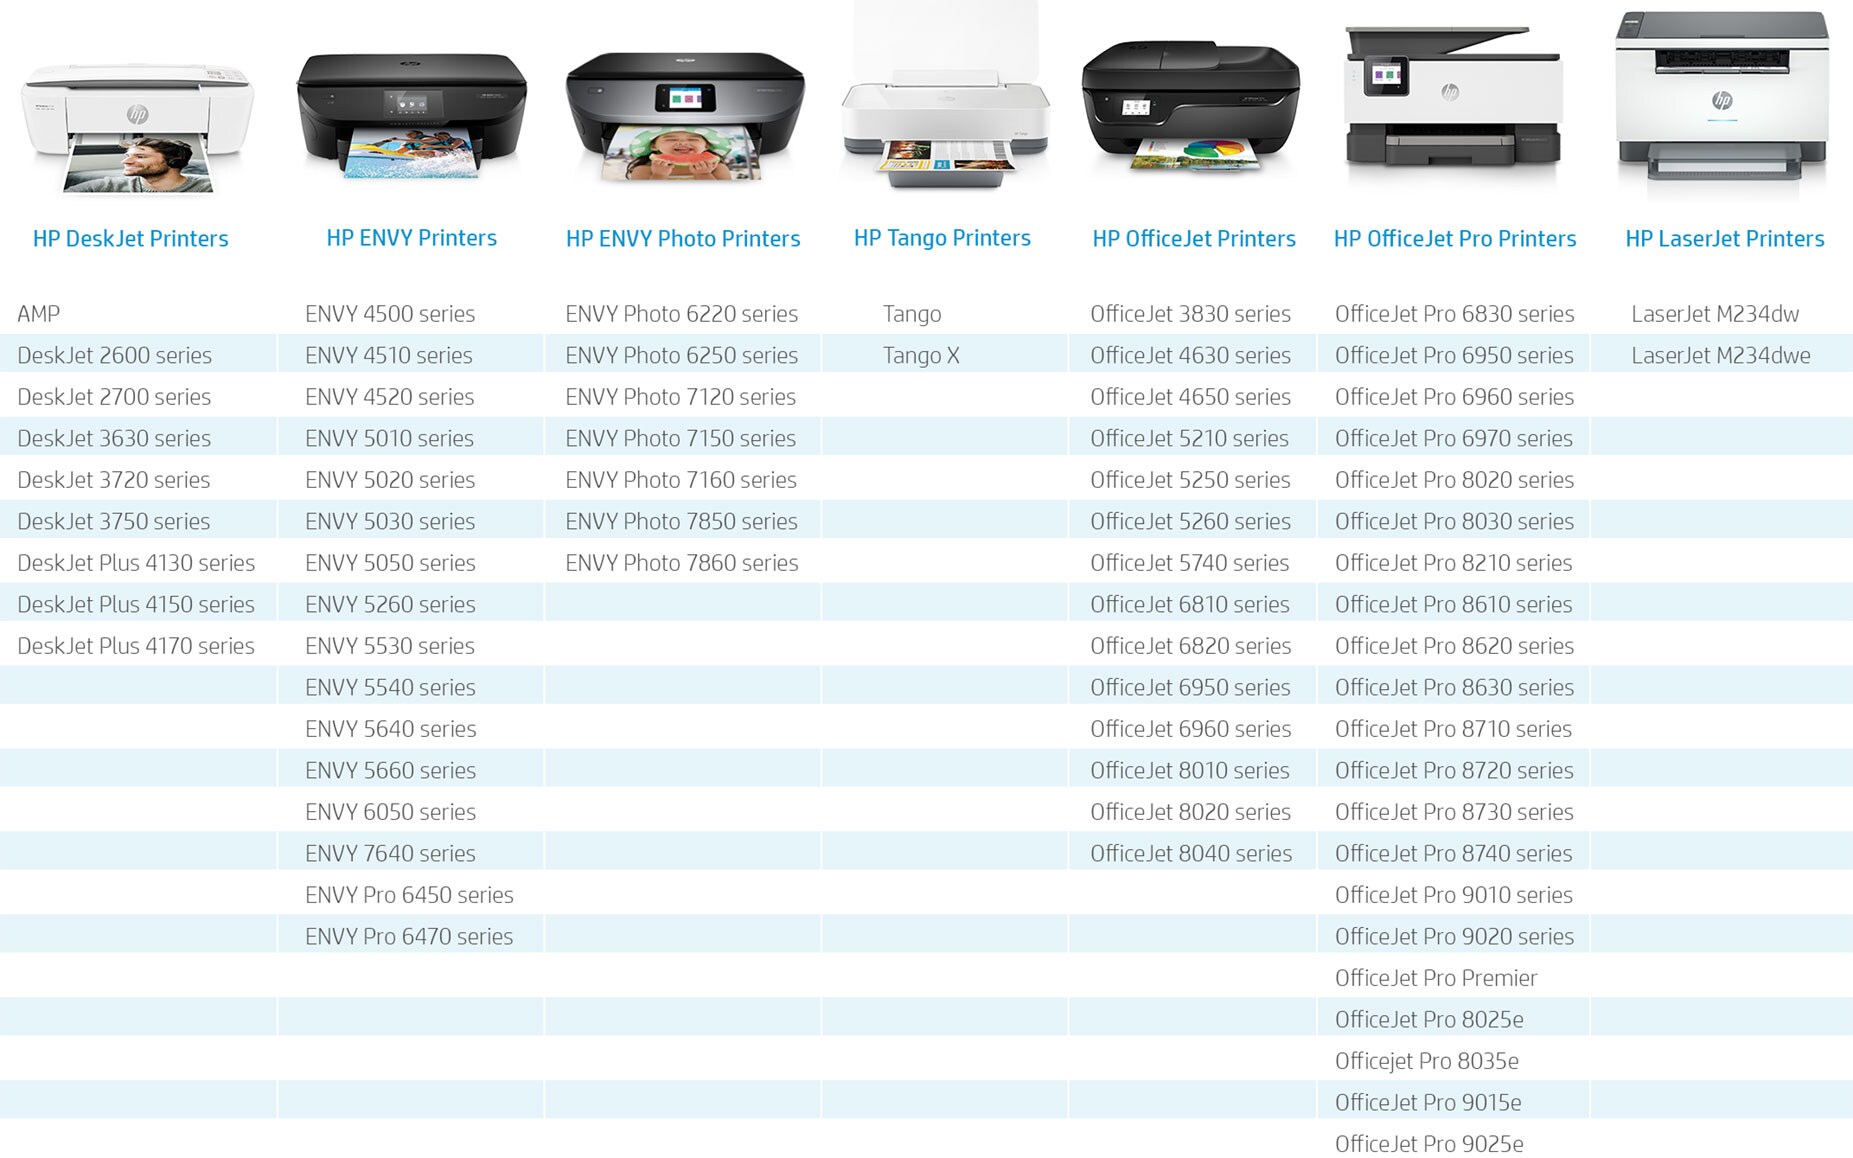Select DeskJet 3750 series

click(114, 521)
